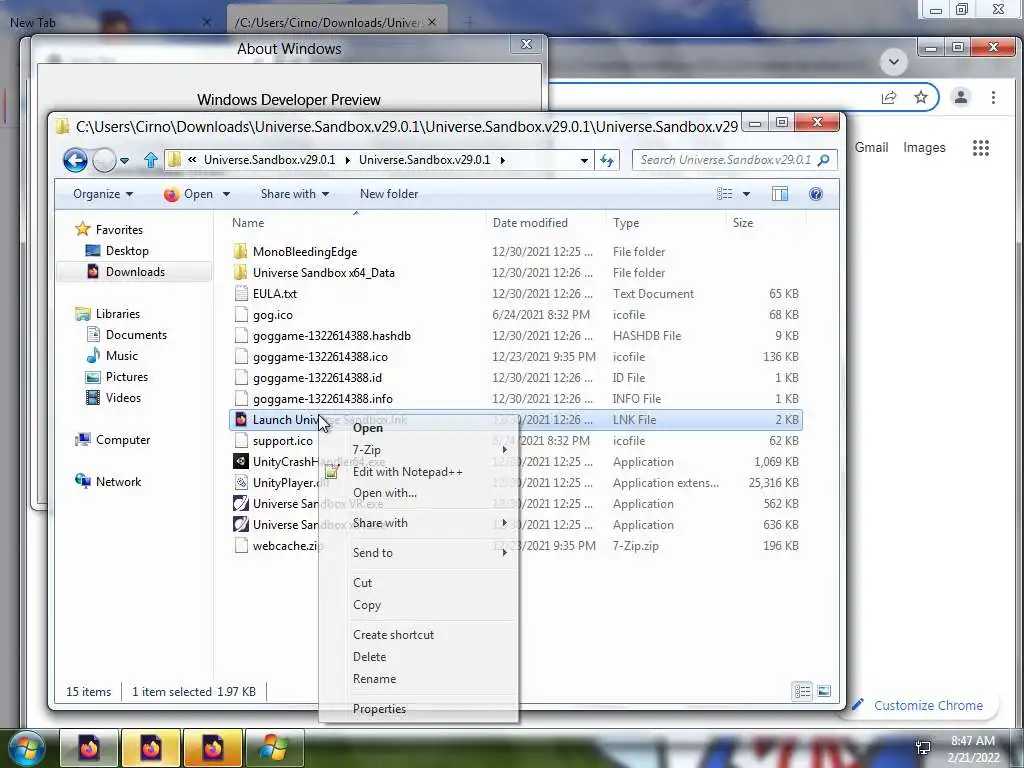Viewport: 1024px width, 768px height.
Task: Expand the 7-Zip submenu
Action: (419, 450)
